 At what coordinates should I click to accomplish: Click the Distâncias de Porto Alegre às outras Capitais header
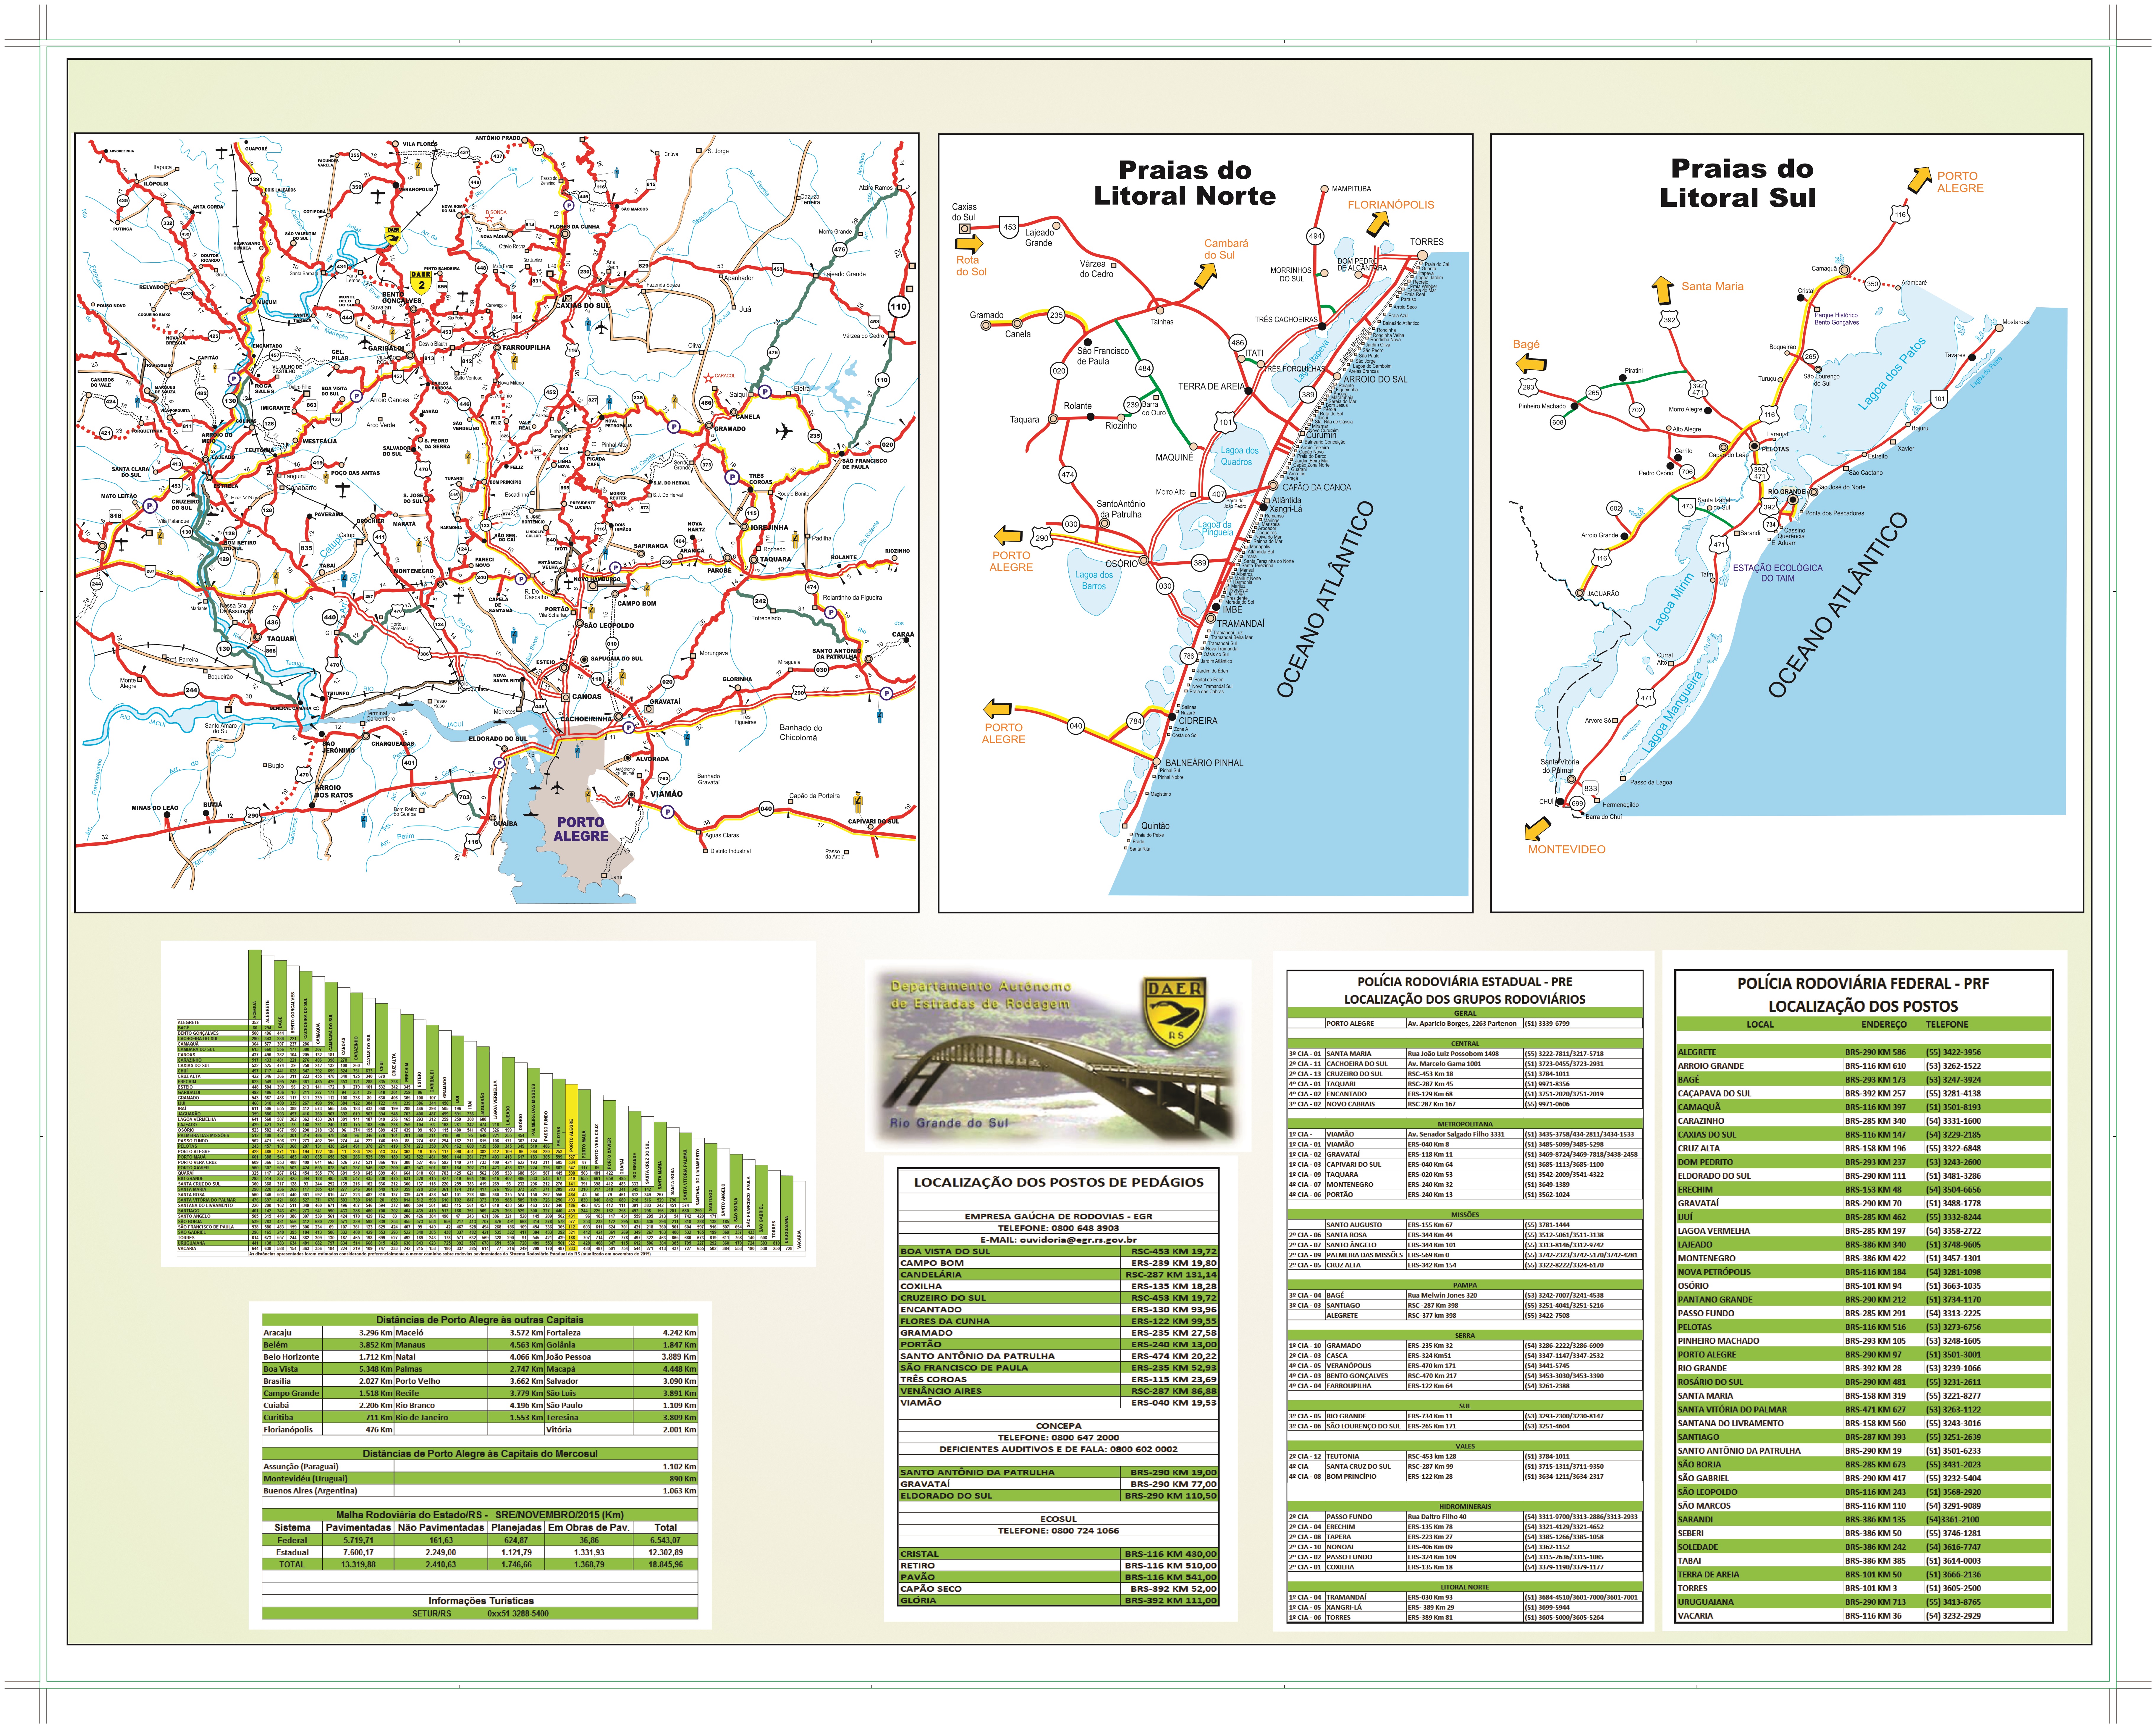click(480, 1320)
